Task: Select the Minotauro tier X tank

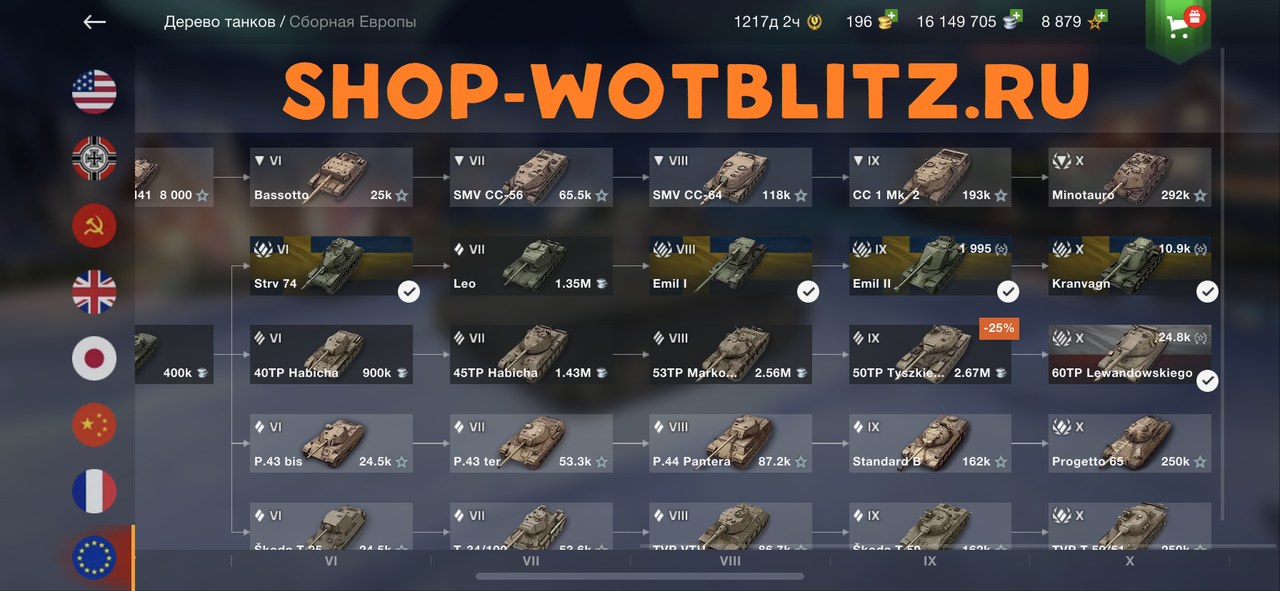Action: pos(1130,177)
